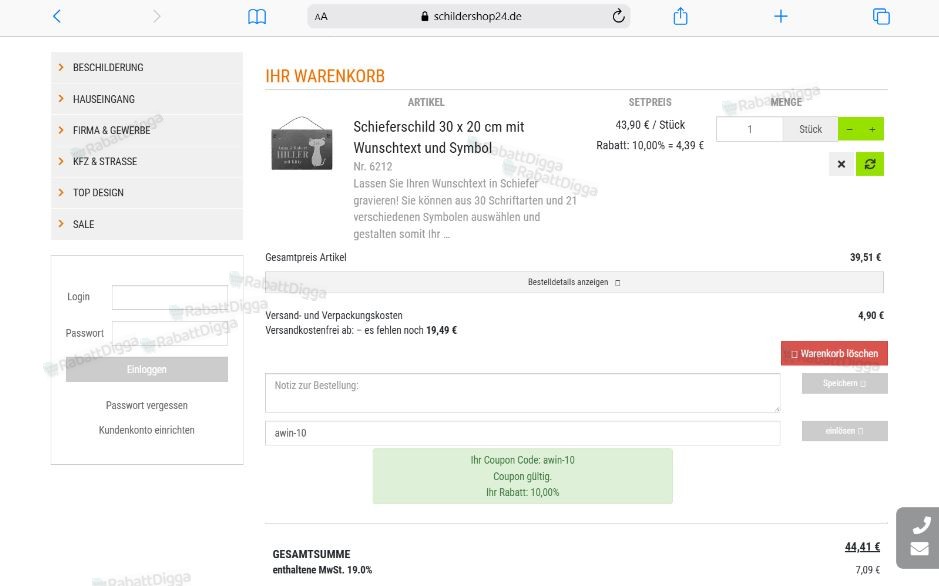Open the Safari share sheet icon

click(680, 16)
